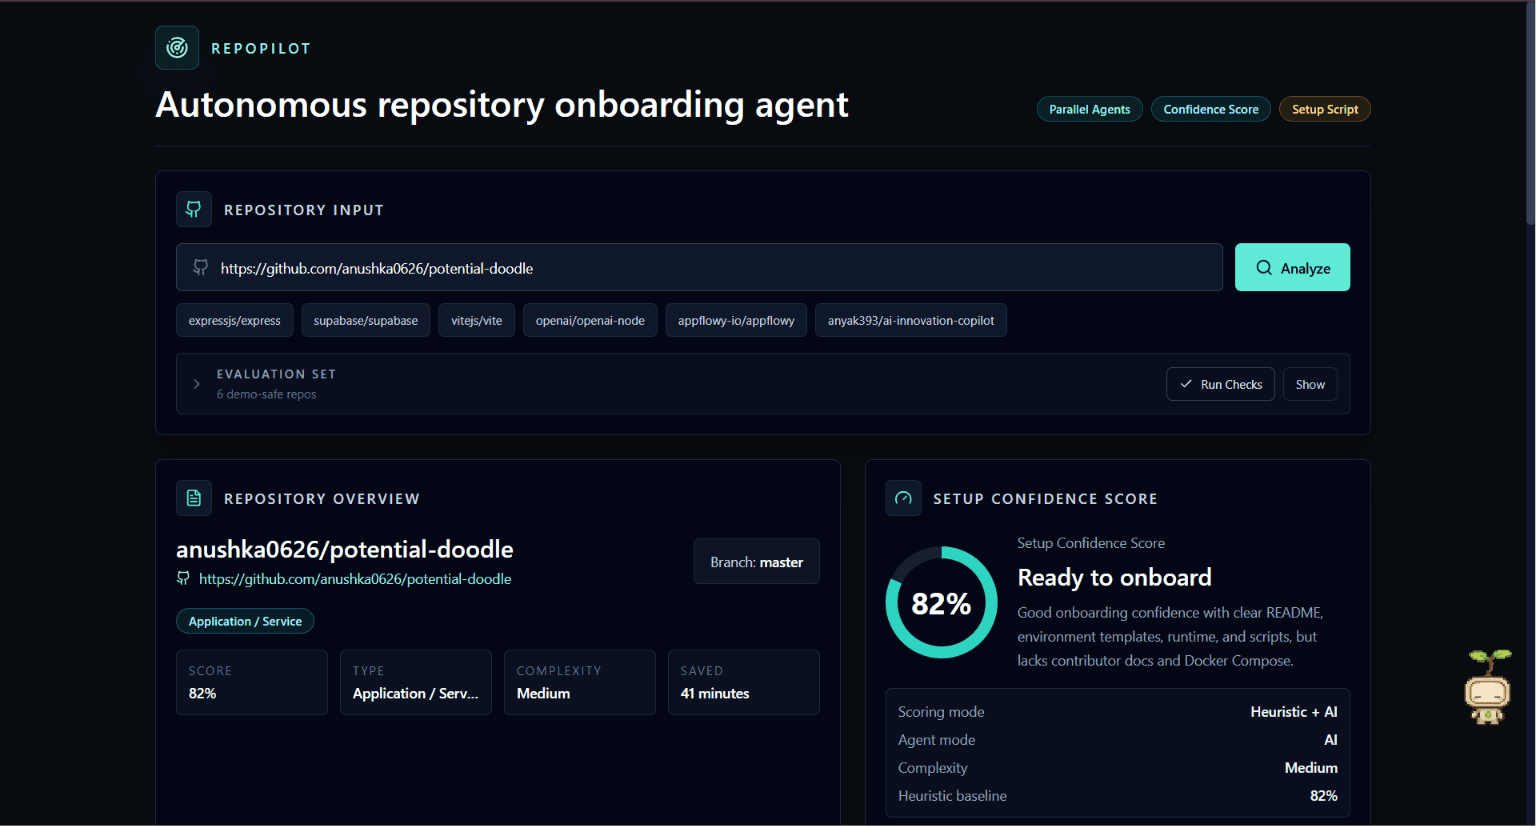
Task: Select the expressjs/express sample repo
Action: tap(235, 320)
